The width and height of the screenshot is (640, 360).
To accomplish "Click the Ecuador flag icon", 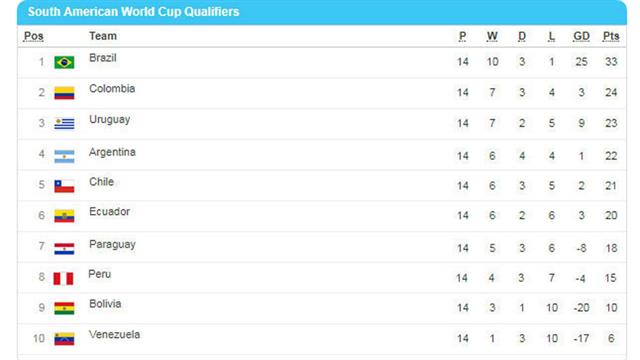I will (x=64, y=216).
